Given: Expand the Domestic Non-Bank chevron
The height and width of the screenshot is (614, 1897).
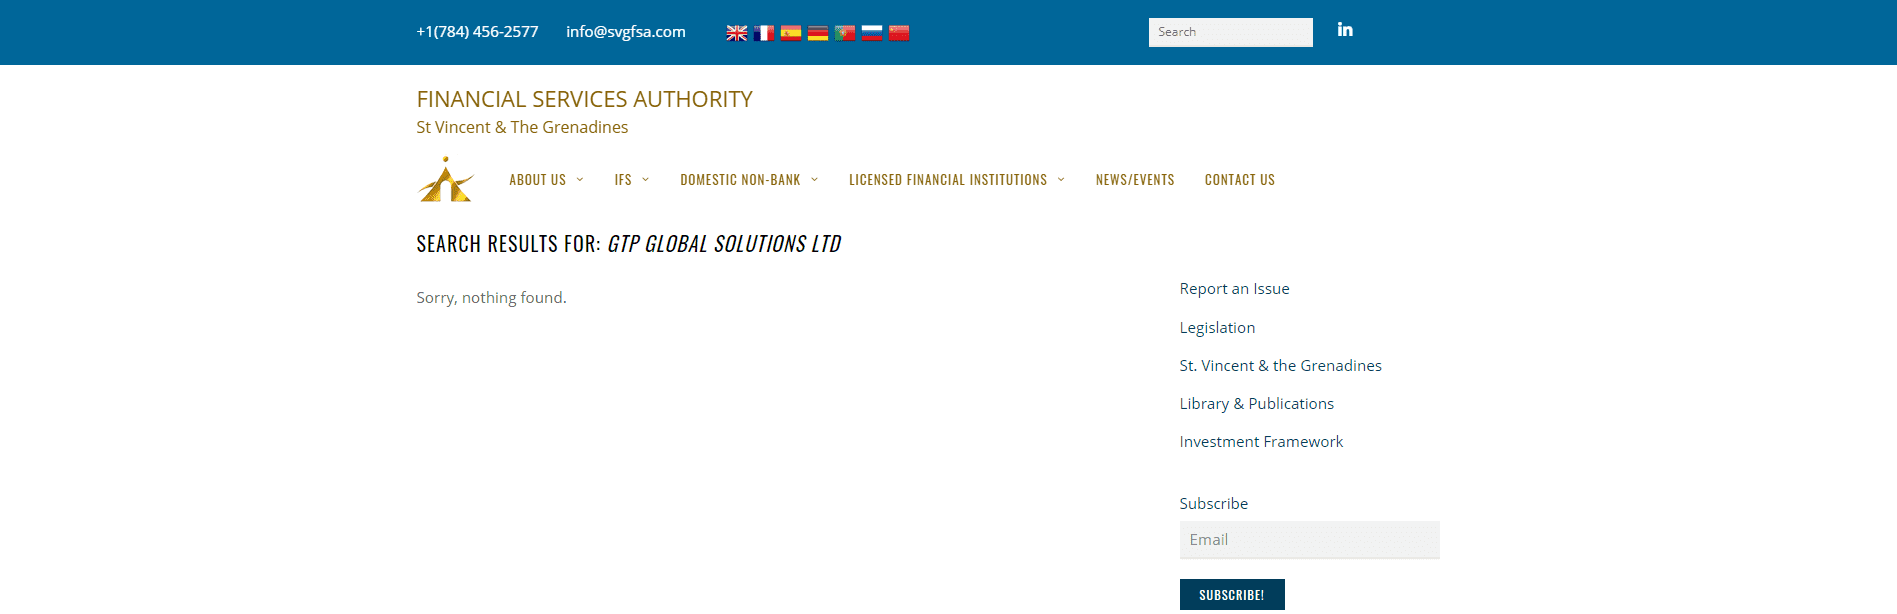Looking at the screenshot, I should click(815, 180).
